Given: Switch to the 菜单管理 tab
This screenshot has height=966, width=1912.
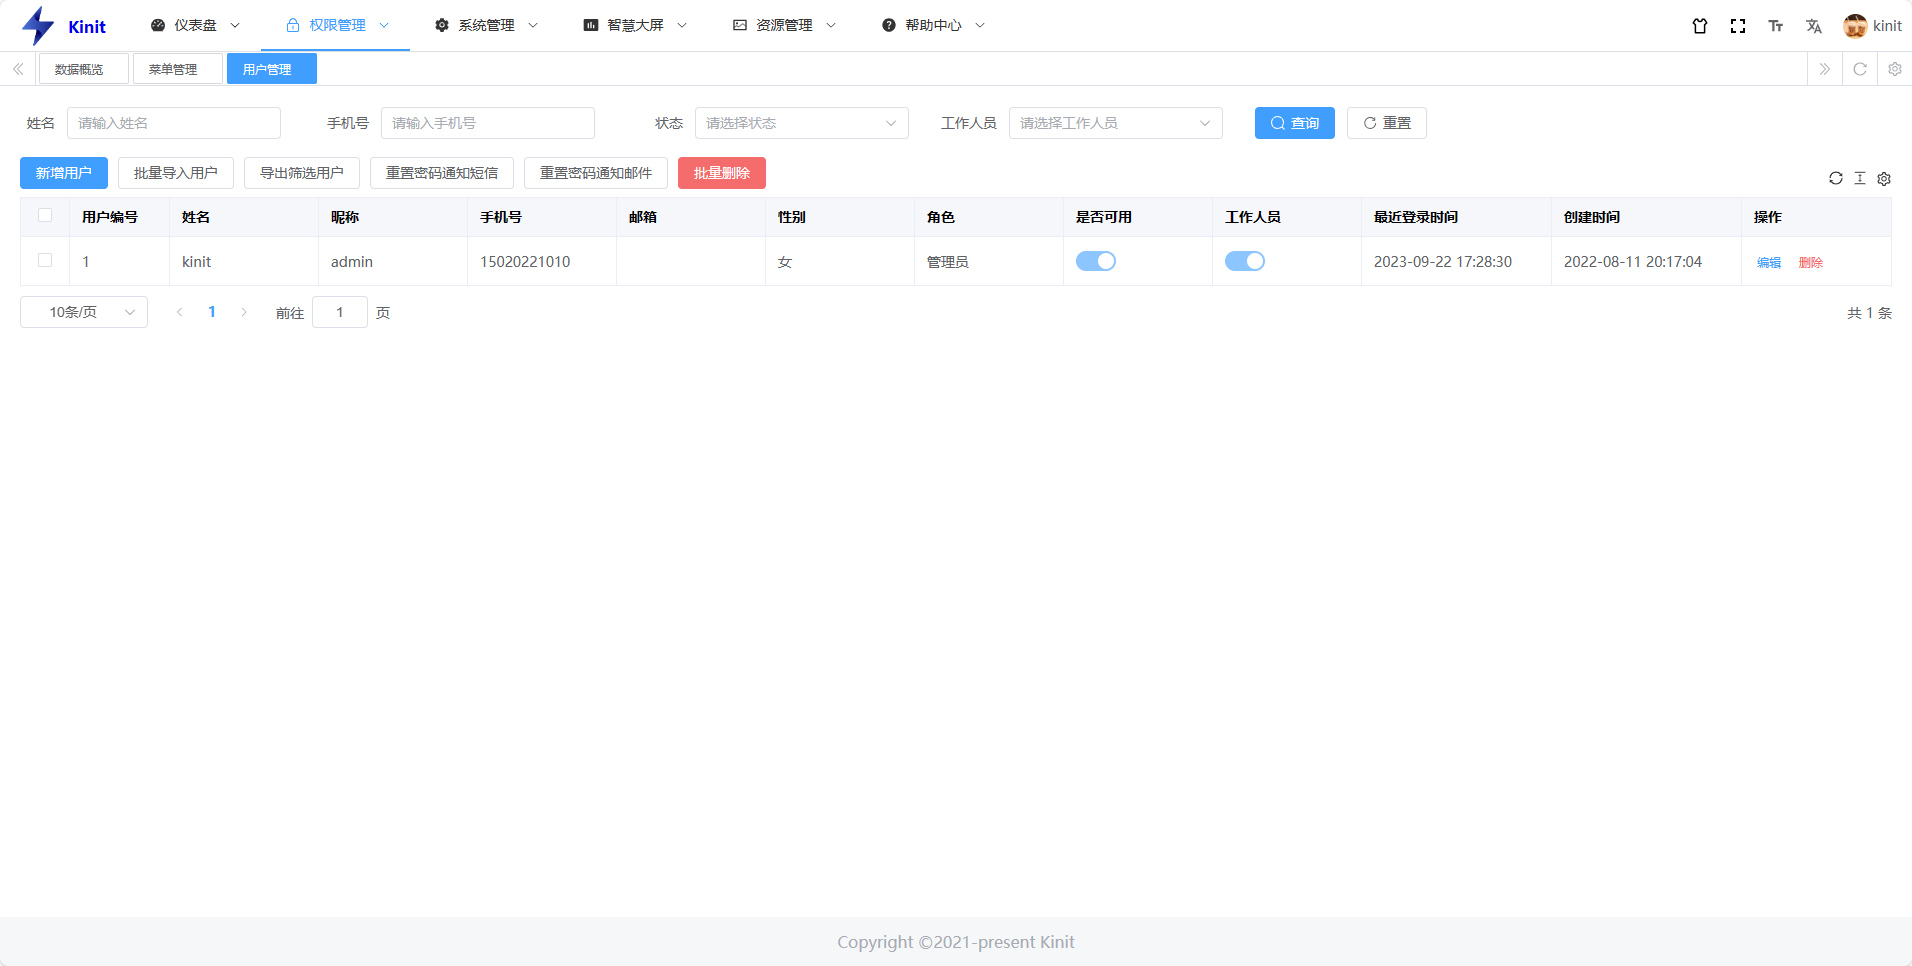Looking at the screenshot, I should [x=178, y=69].
